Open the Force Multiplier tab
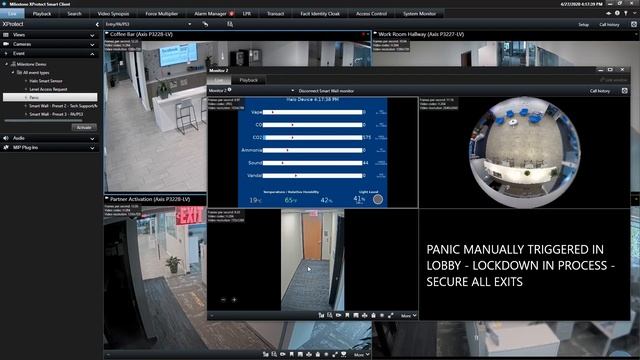This screenshot has height=360, width=640. click(162, 13)
